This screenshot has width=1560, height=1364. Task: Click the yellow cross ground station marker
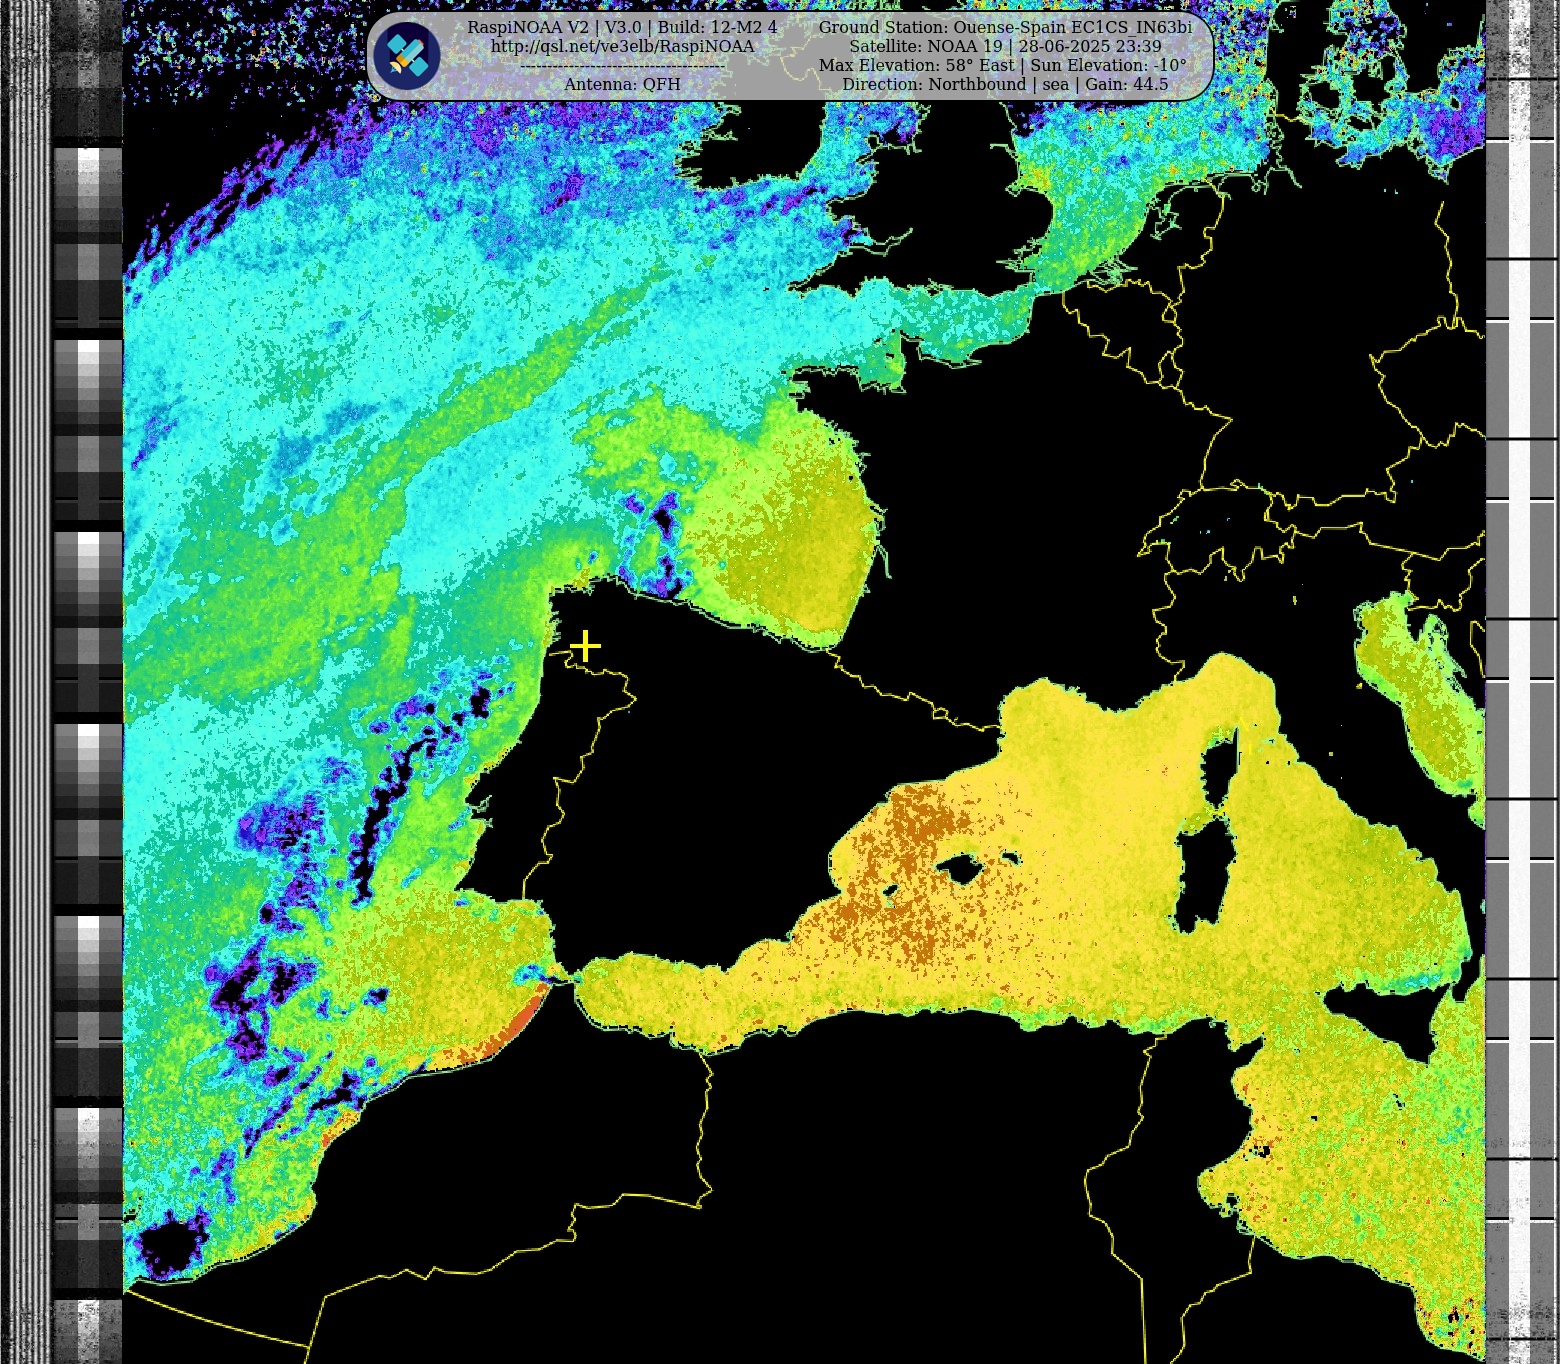tap(585, 645)
